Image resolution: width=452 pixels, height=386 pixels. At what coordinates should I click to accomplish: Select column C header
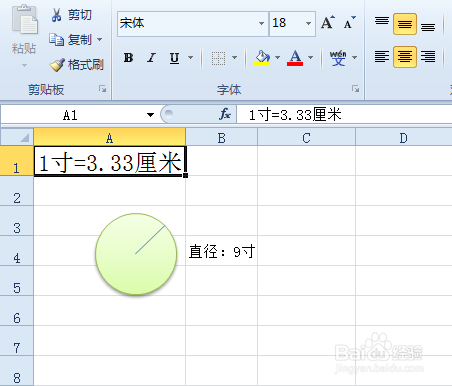306,138
